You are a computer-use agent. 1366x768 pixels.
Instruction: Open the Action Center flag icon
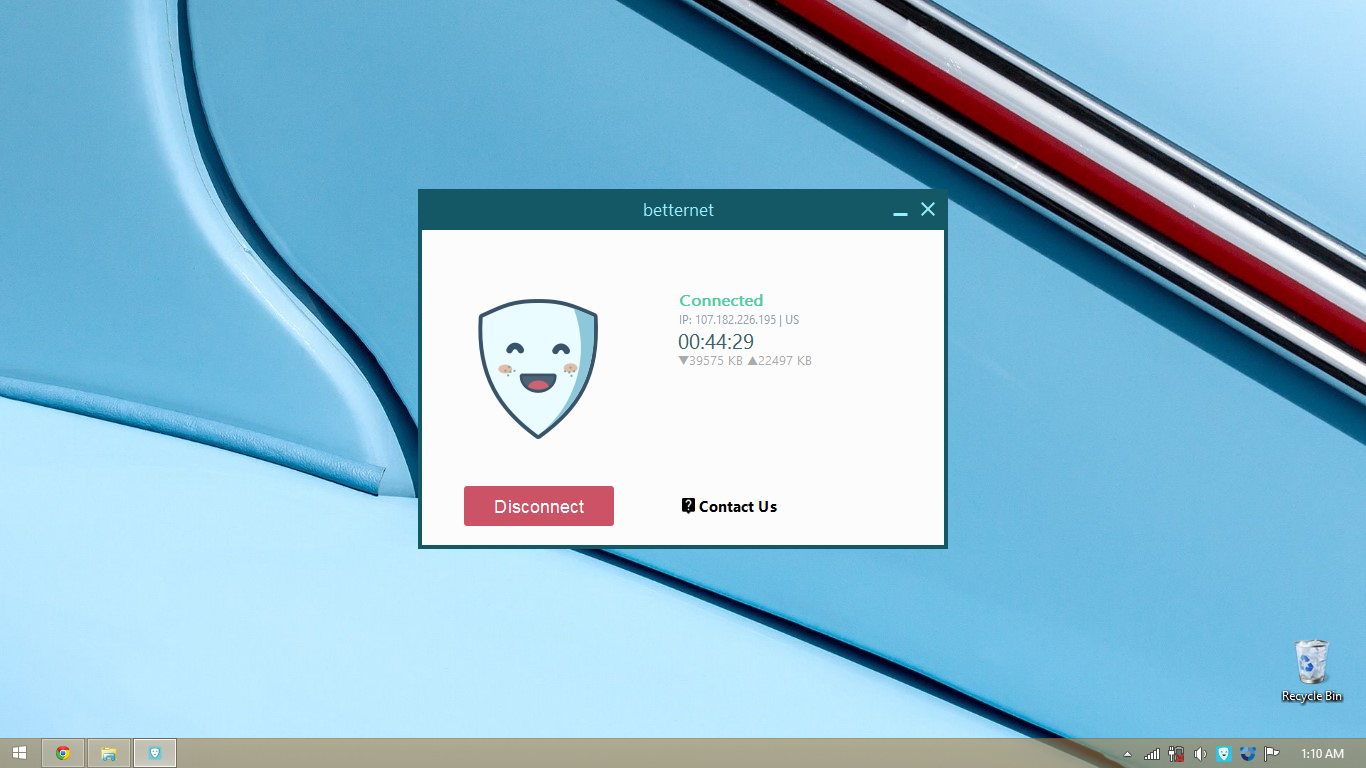[1272, 754]
